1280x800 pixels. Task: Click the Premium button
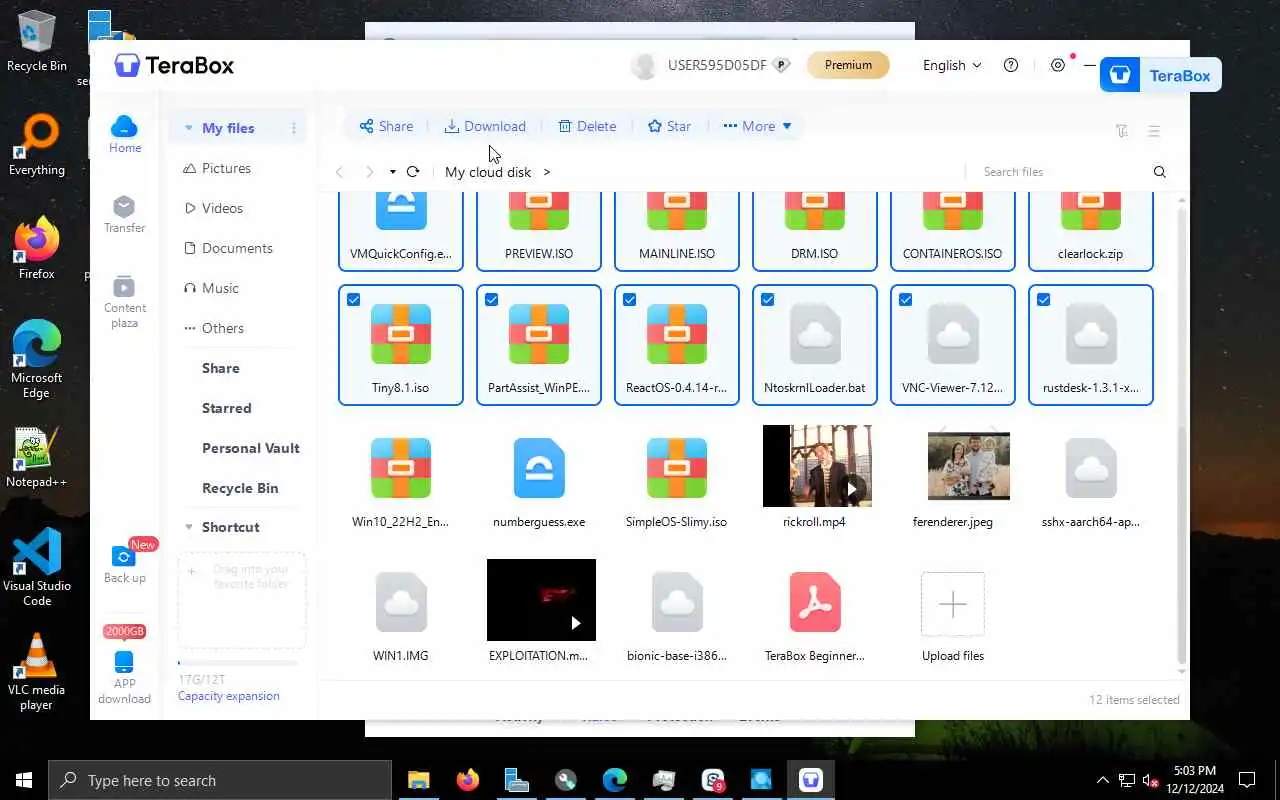[848, 65]
